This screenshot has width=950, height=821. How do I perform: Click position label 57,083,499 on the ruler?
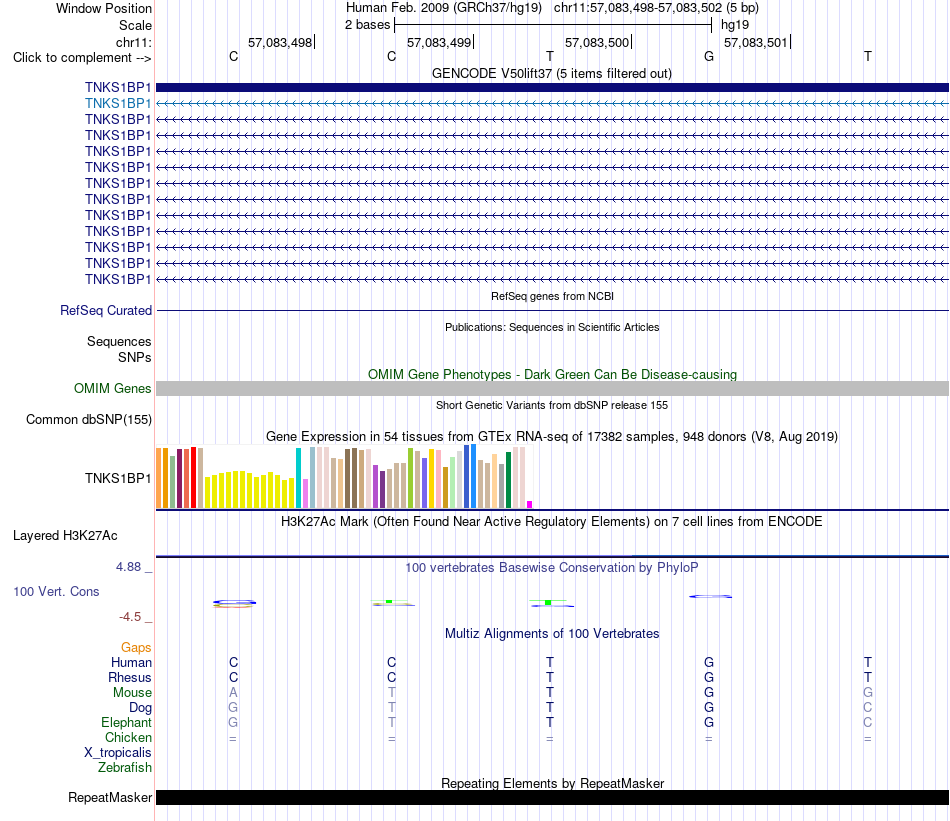click(x=439, y=42)
